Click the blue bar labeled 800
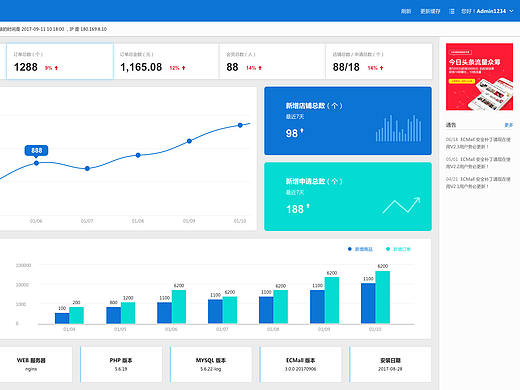This screenshot has width=520, height=390. pos(113,315)
